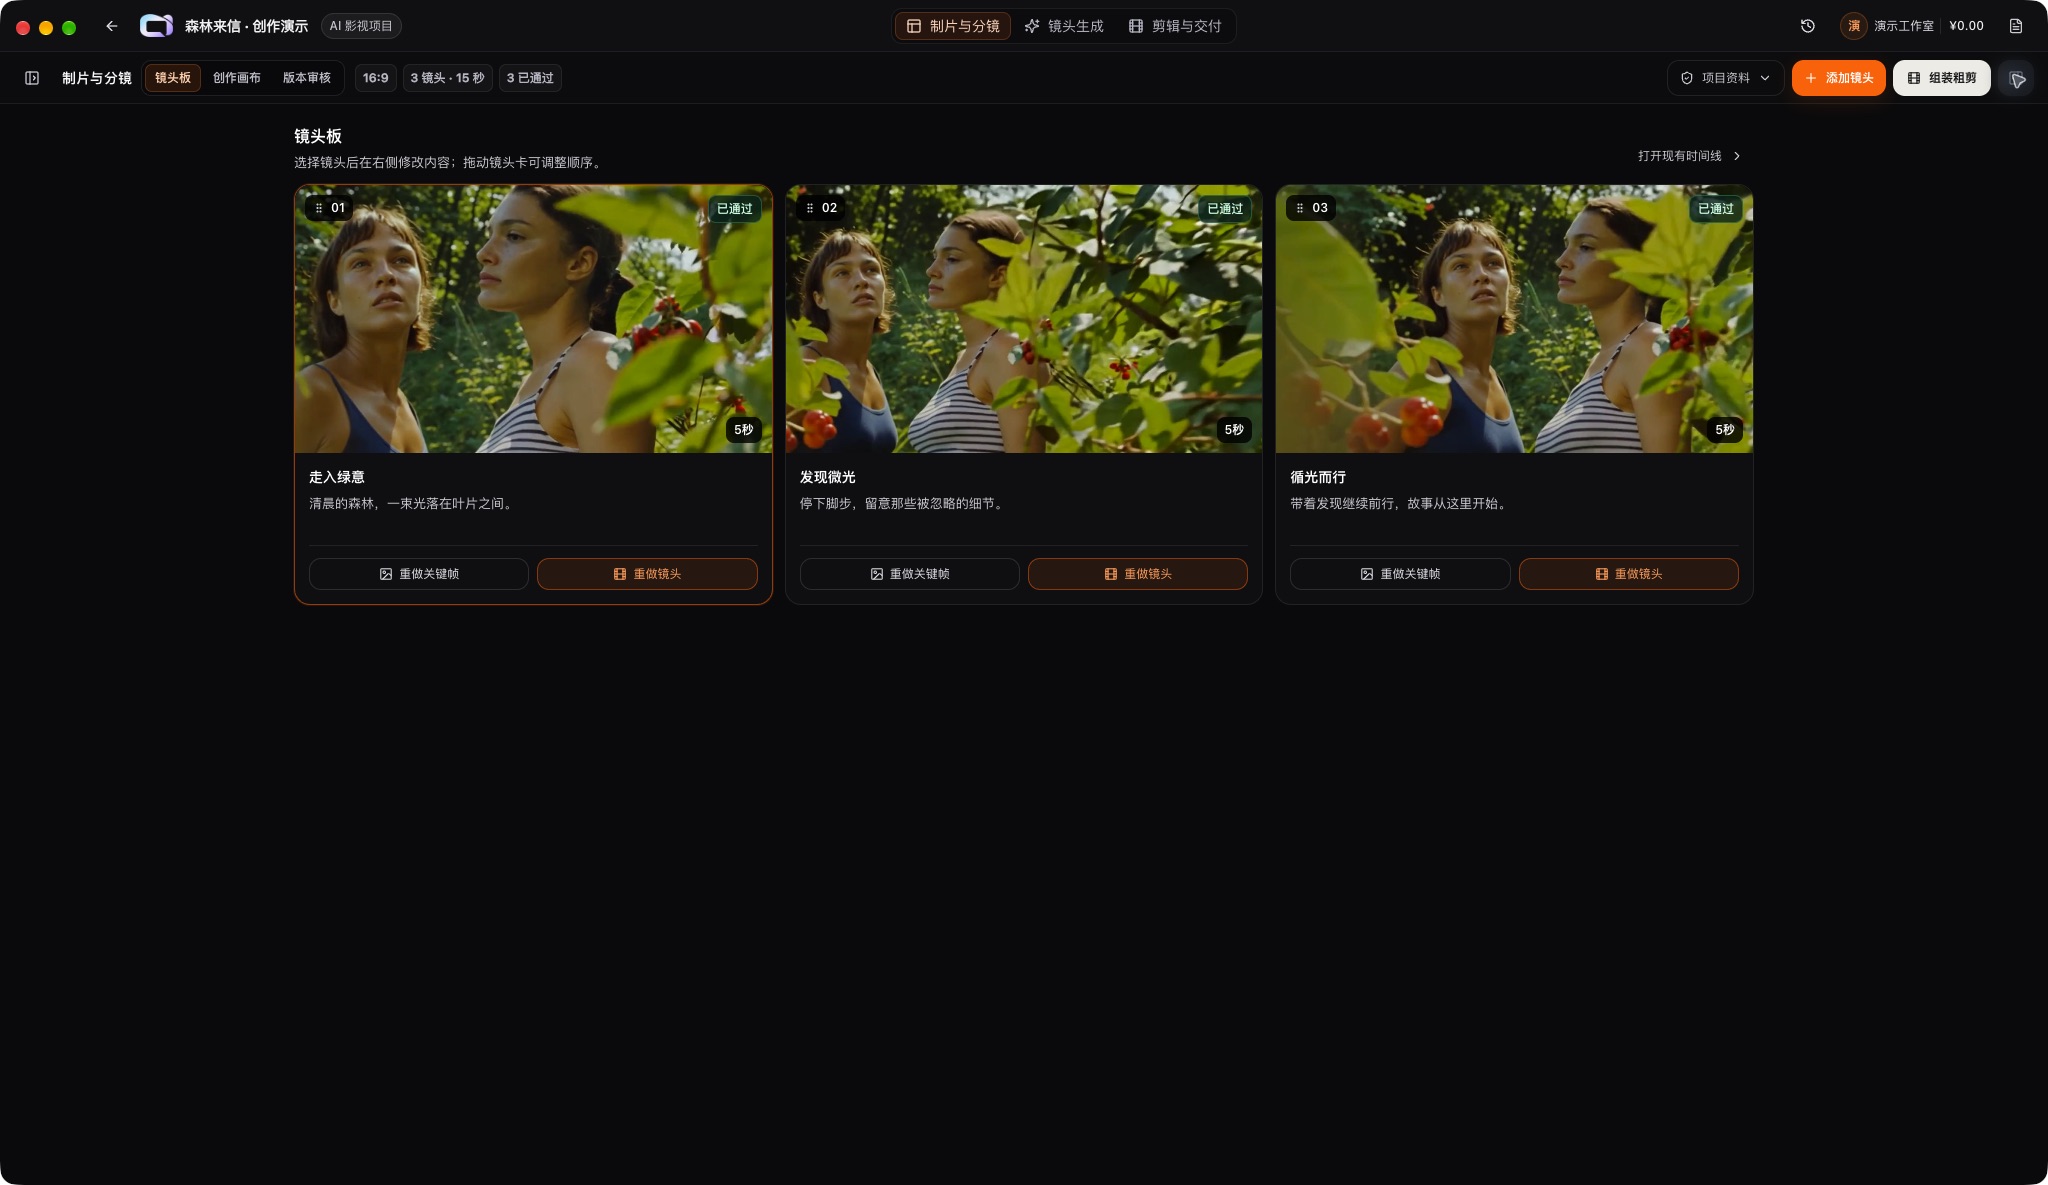This screenshot has width=2048, height=1185.
Task: Click 重做镜头 on the 走入绿意 card
Action: point(647,574)
